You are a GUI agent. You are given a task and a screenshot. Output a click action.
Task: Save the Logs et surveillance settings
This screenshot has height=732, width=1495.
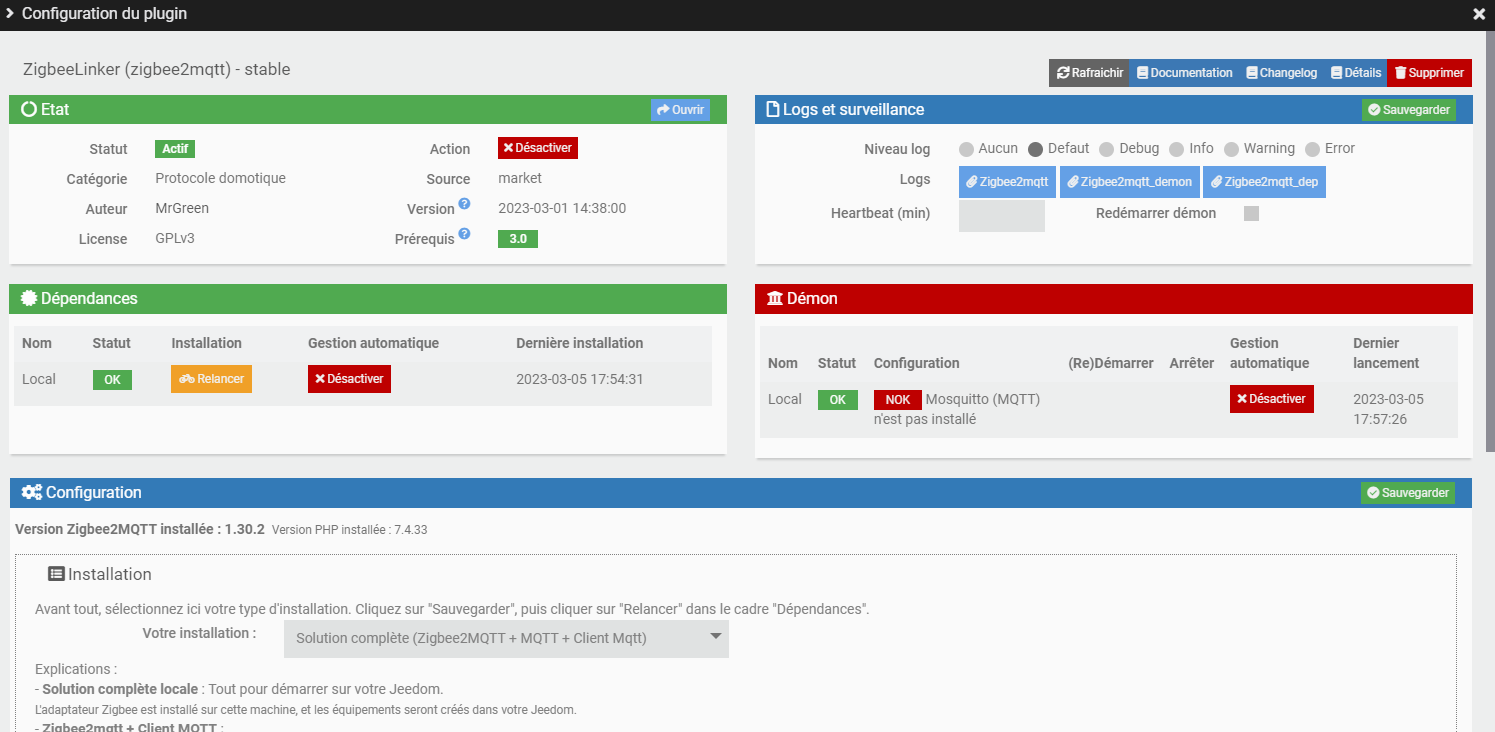(1408, 110)
